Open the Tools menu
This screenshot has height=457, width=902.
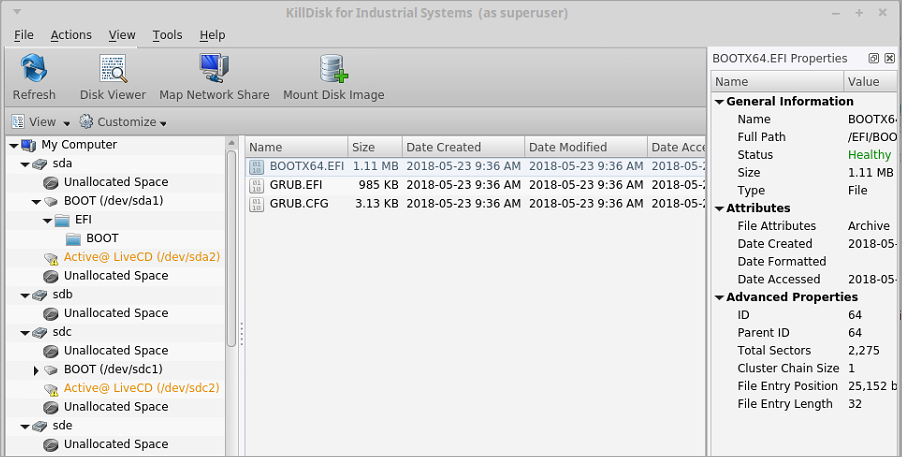click(167, 35)
